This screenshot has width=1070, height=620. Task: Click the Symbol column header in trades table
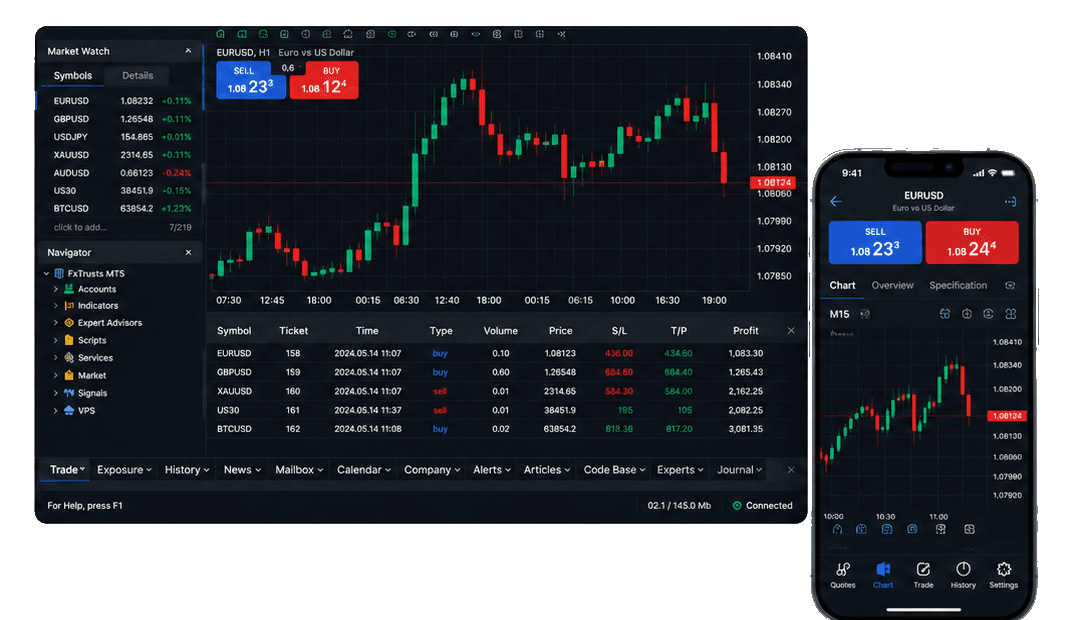pyautogui.click(x=234, y=331)
